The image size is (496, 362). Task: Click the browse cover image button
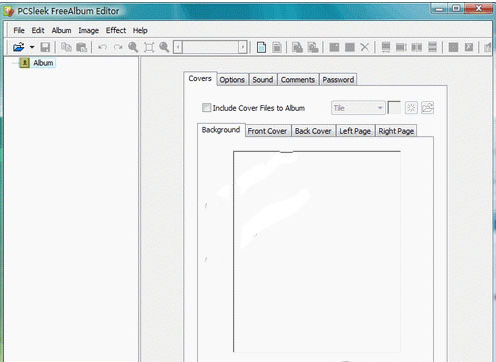click(x=427, y=108)
